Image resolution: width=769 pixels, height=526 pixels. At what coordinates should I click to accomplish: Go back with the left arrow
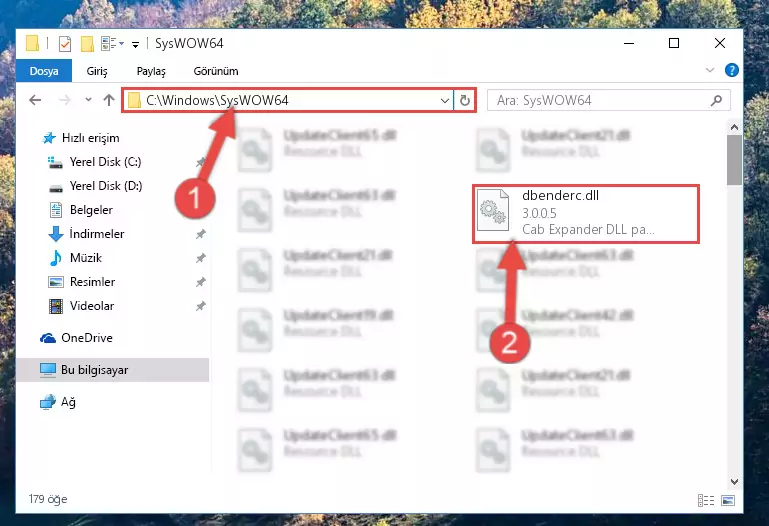pos(35,100)
